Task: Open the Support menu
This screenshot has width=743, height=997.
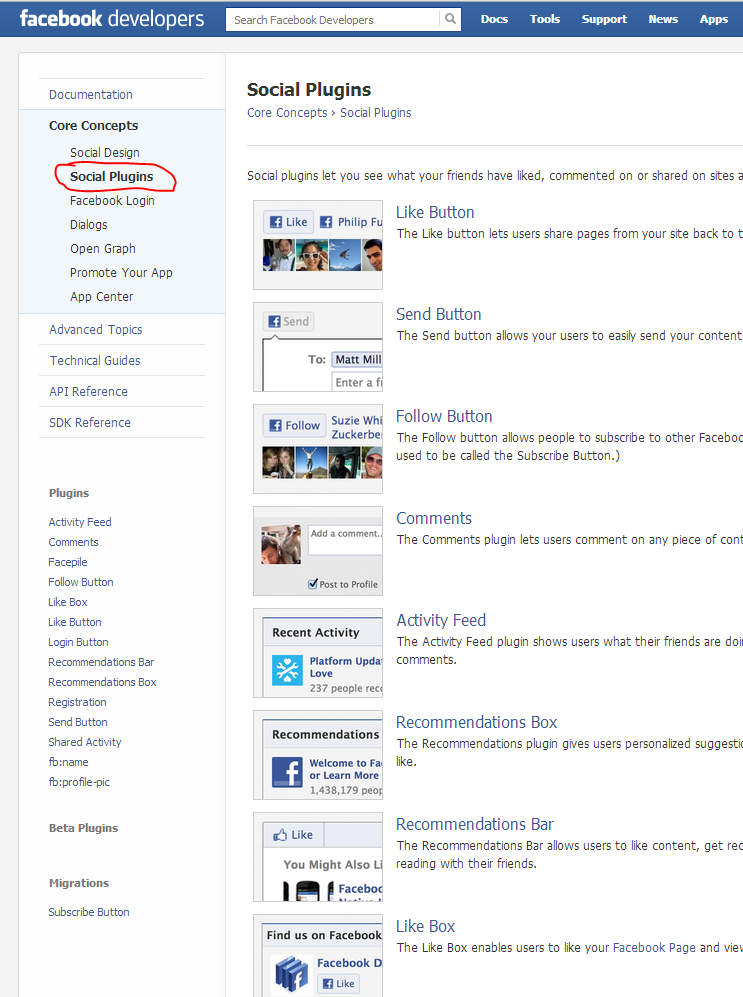Action: (604, 19)
